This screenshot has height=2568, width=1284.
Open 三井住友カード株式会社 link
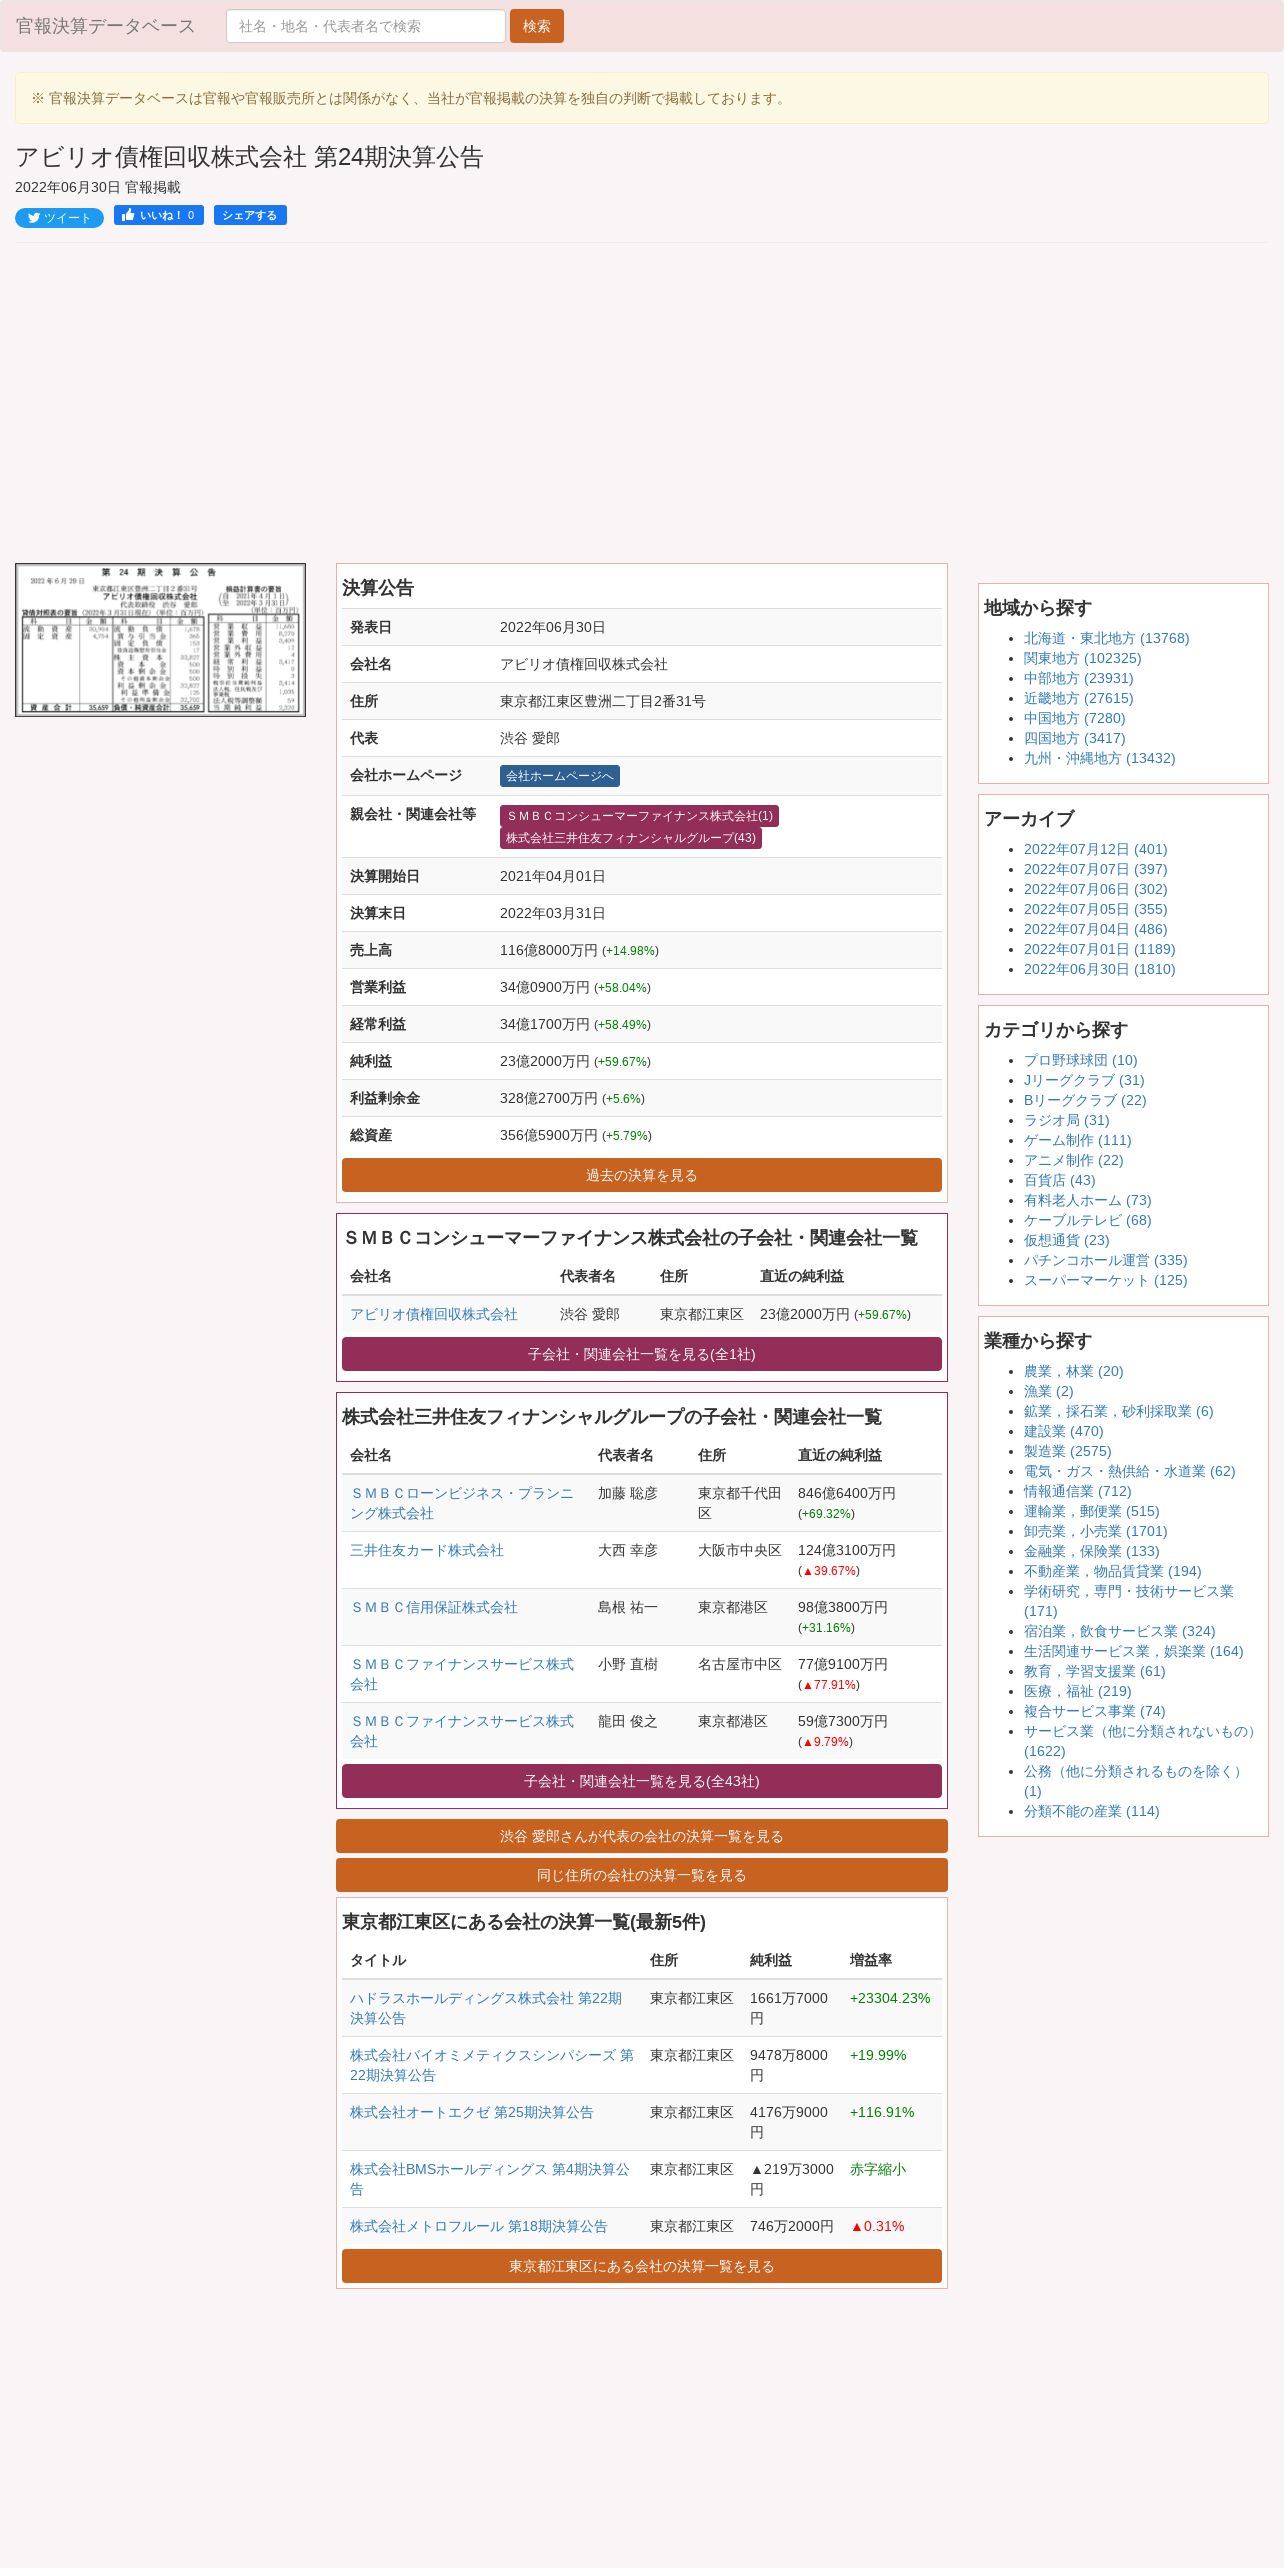[x=427, y=1550]
